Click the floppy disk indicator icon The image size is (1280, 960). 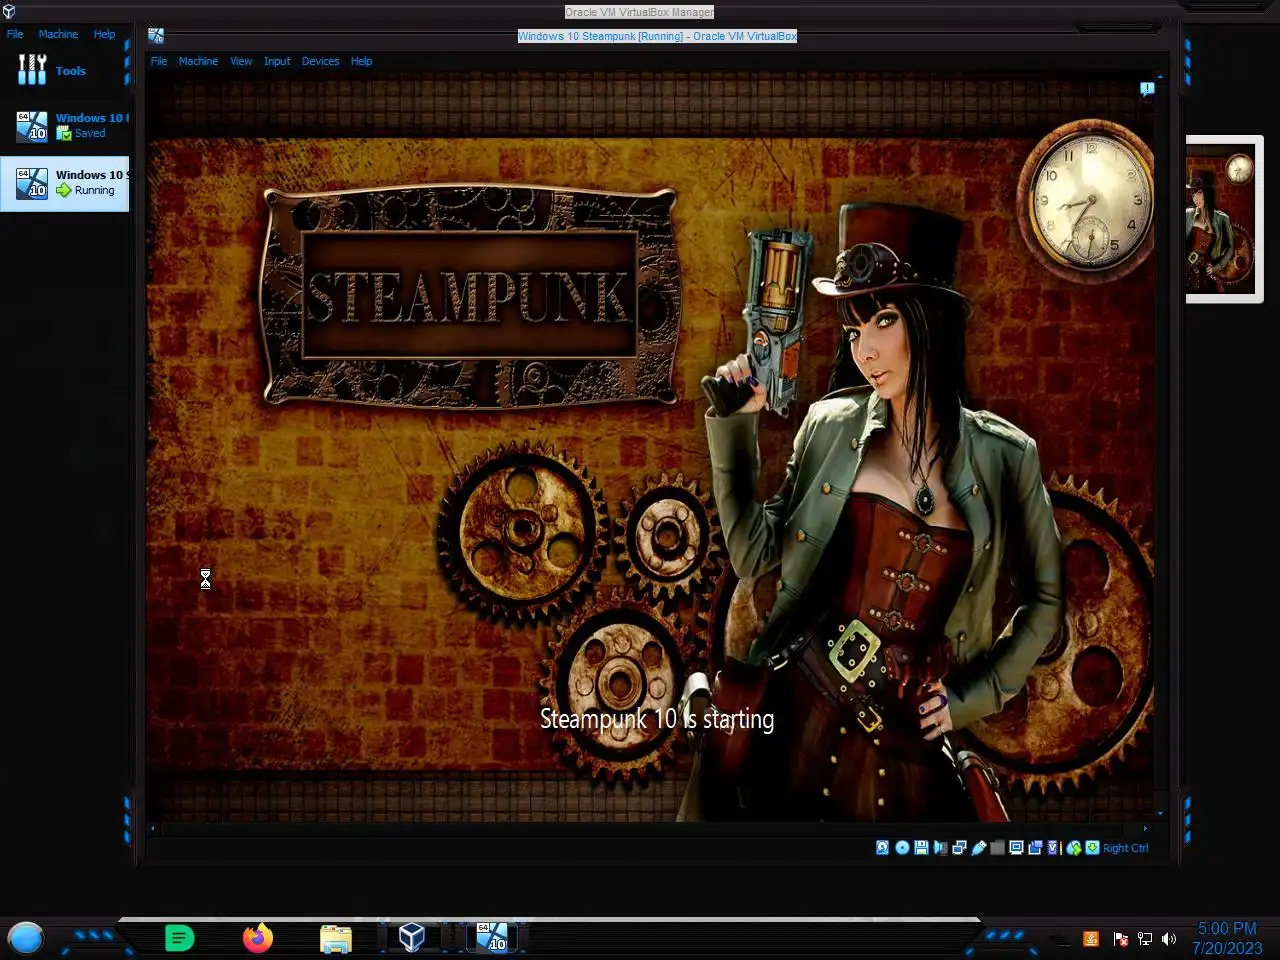pyautogui.click(x=921, y=847)
